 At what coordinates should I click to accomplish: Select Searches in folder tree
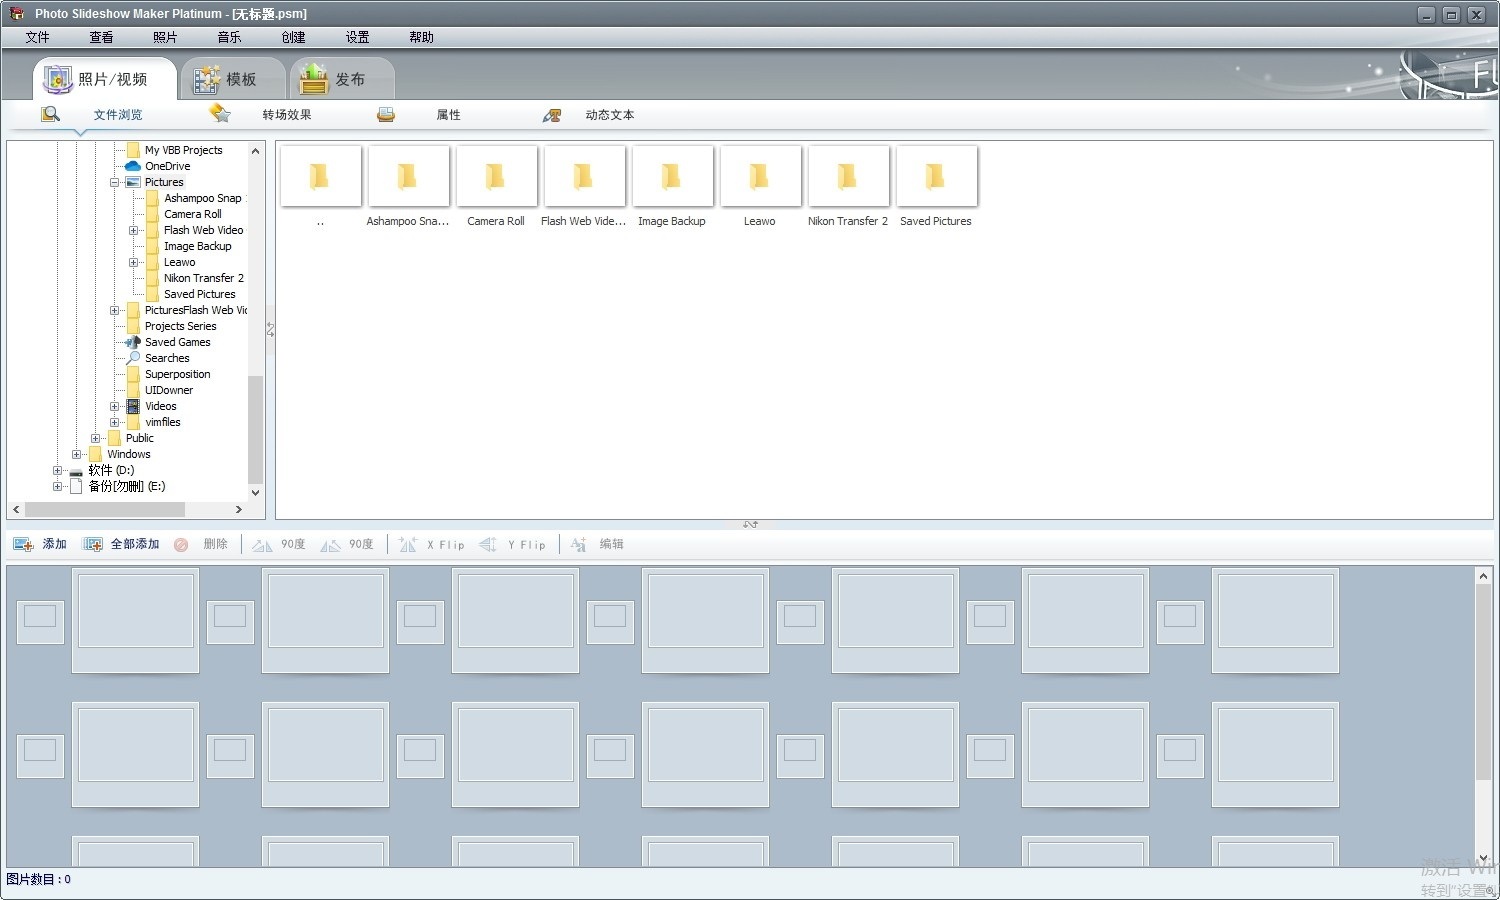(x=167, y=358)
